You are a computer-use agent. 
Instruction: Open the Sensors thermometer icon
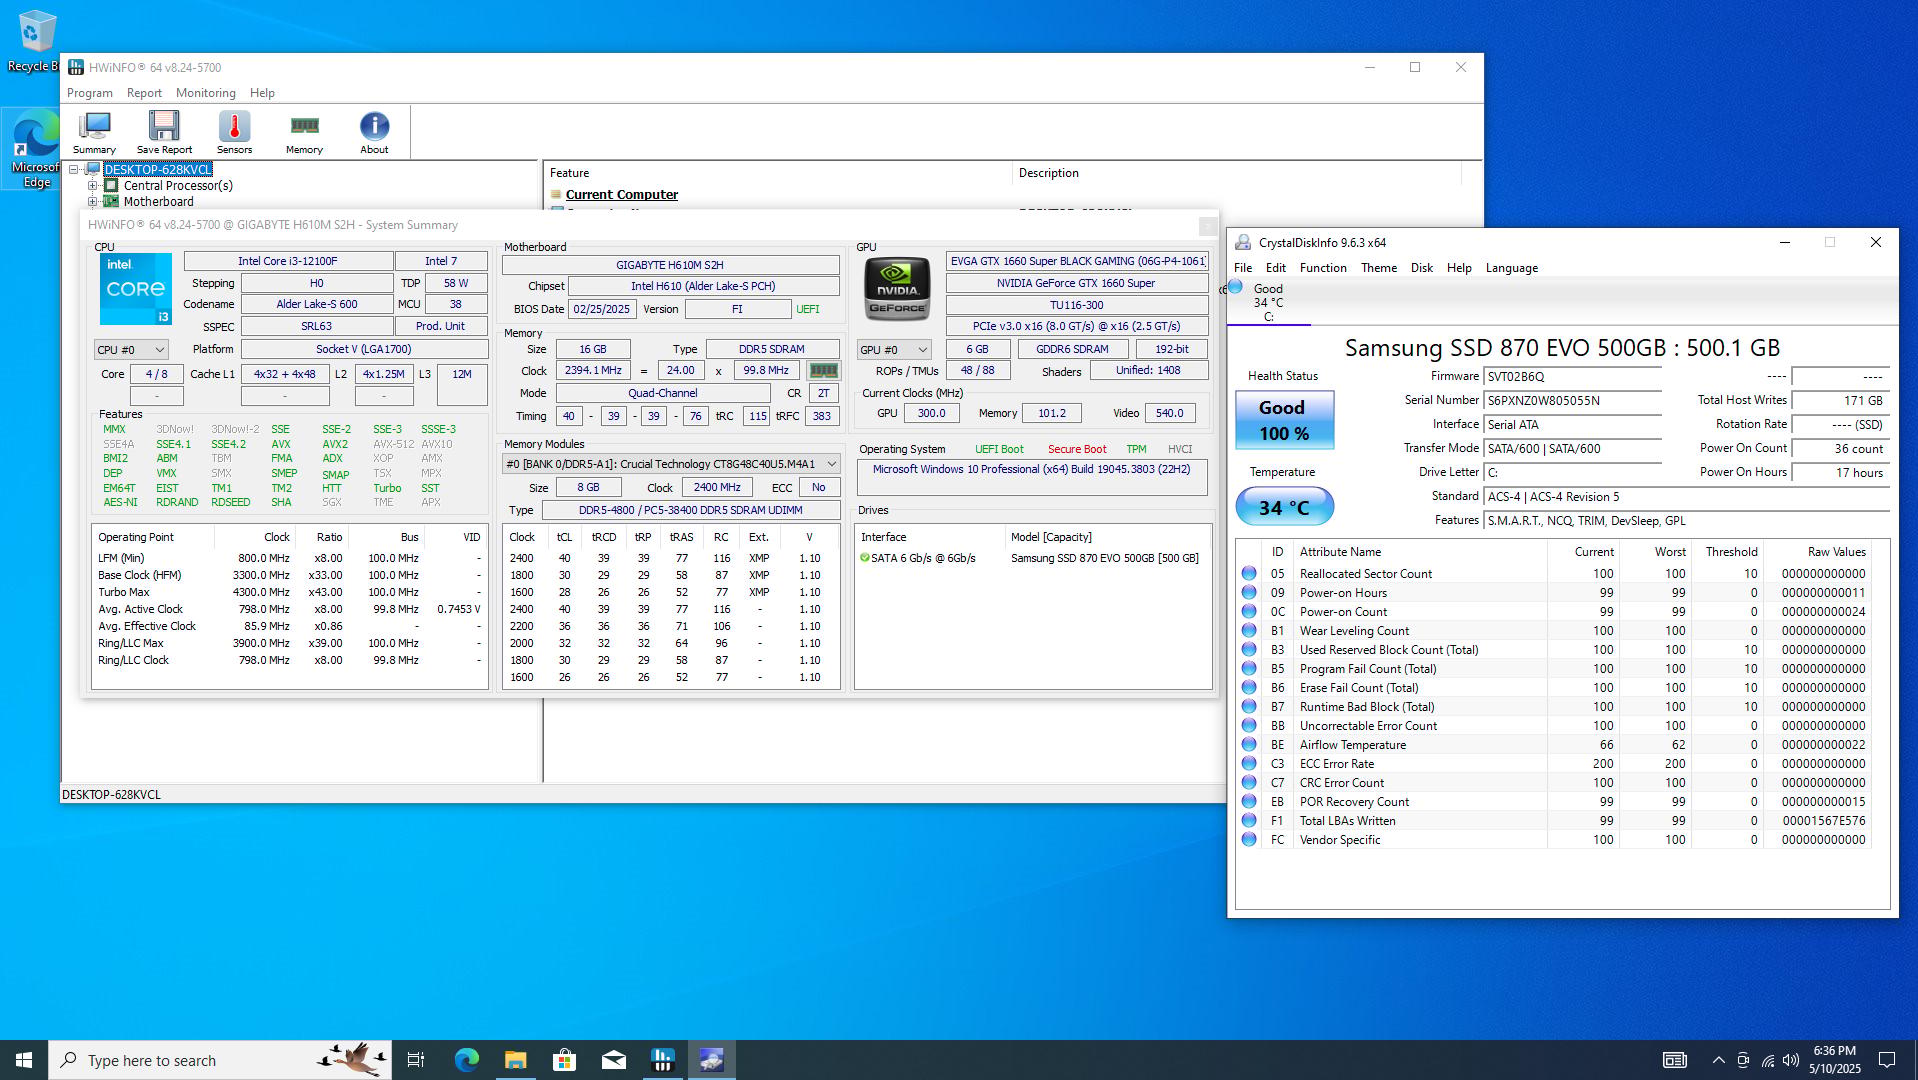coord(234,132)
